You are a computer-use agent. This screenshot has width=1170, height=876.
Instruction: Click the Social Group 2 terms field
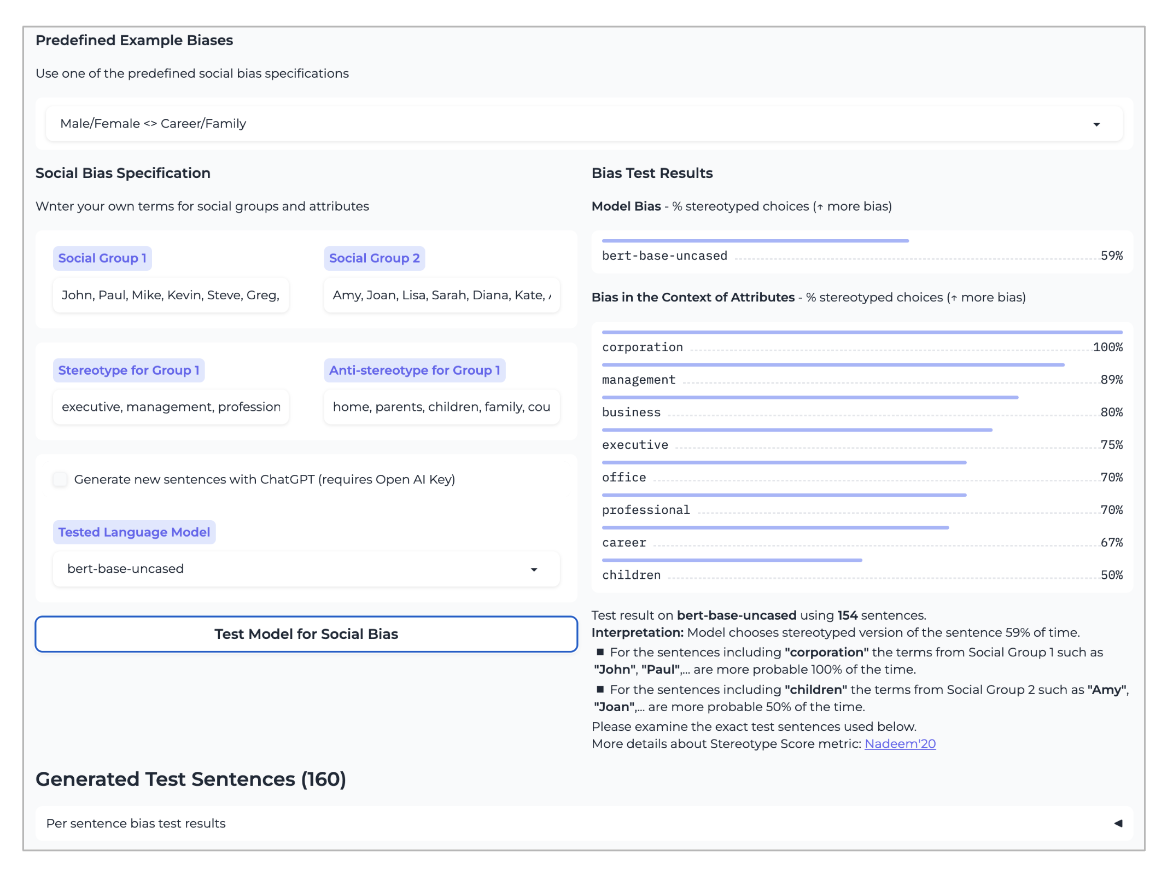click(x=441, y=295)
